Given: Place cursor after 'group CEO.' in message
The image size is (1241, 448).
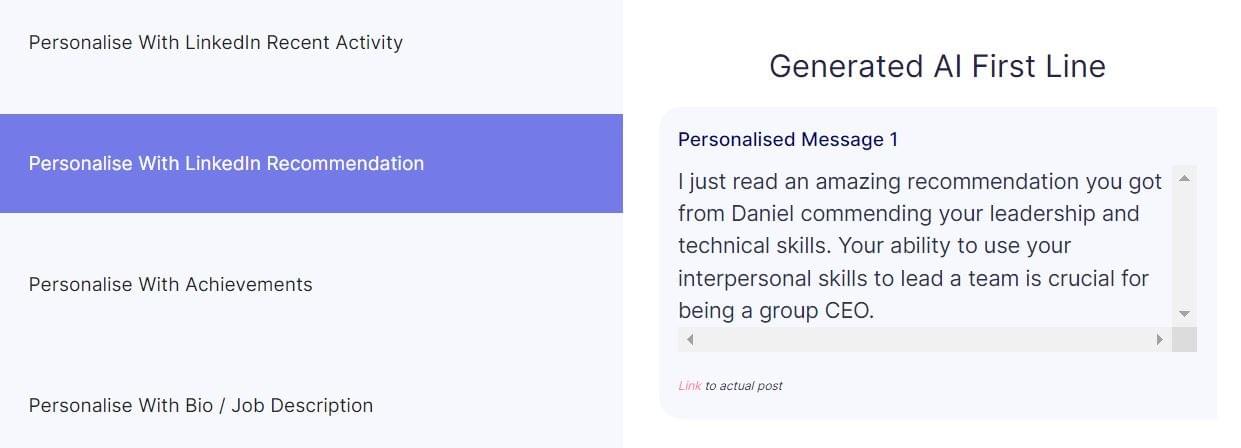Looking at the screenshot, I should pos(876,311).
